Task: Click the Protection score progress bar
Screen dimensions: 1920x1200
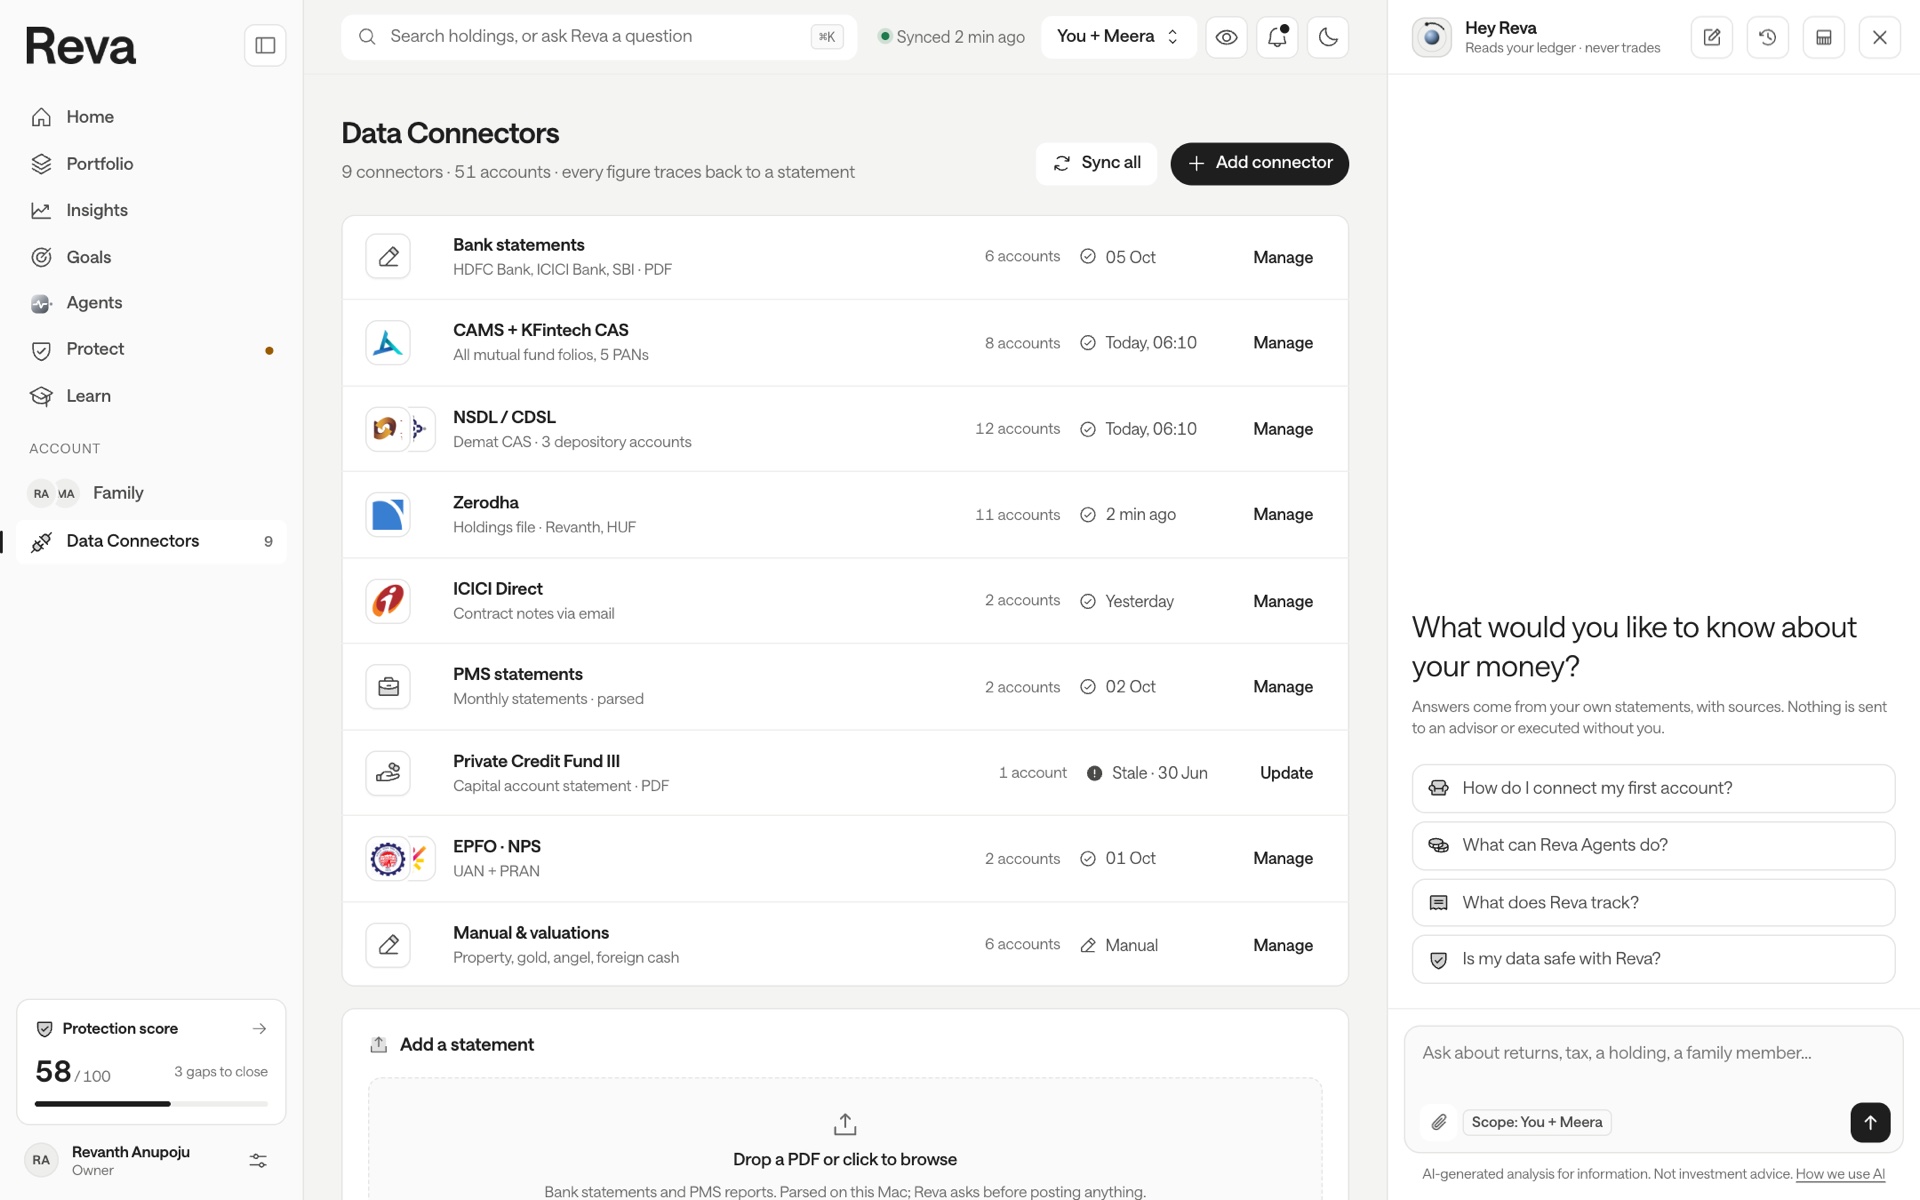Action: pos(151,1104)
